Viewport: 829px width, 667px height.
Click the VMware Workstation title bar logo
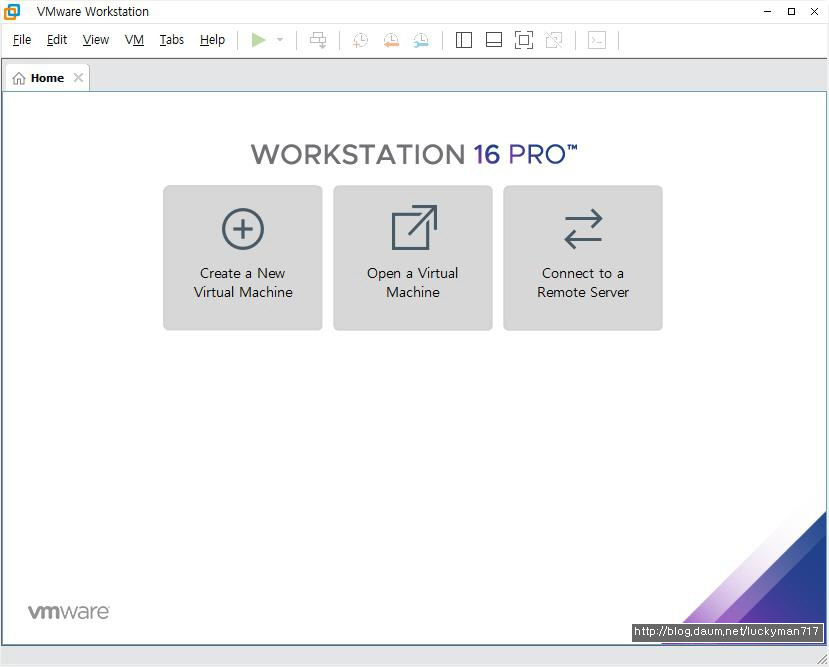[12, 12]
